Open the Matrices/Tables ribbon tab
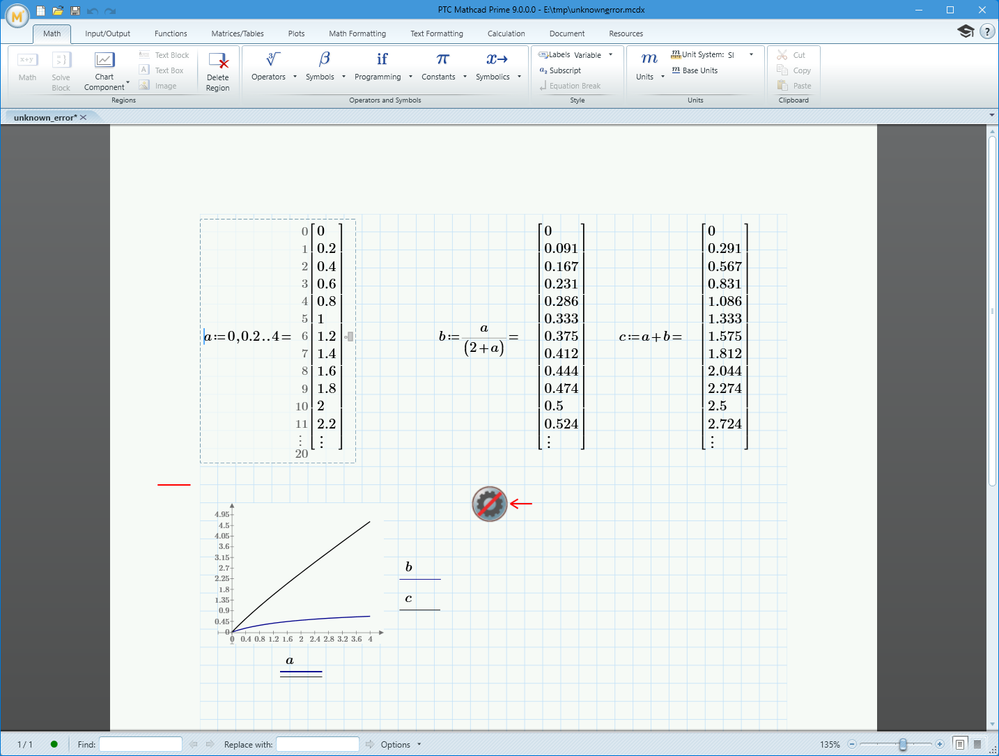The height and width of the screenshot is (756, 999). point(238,34)
